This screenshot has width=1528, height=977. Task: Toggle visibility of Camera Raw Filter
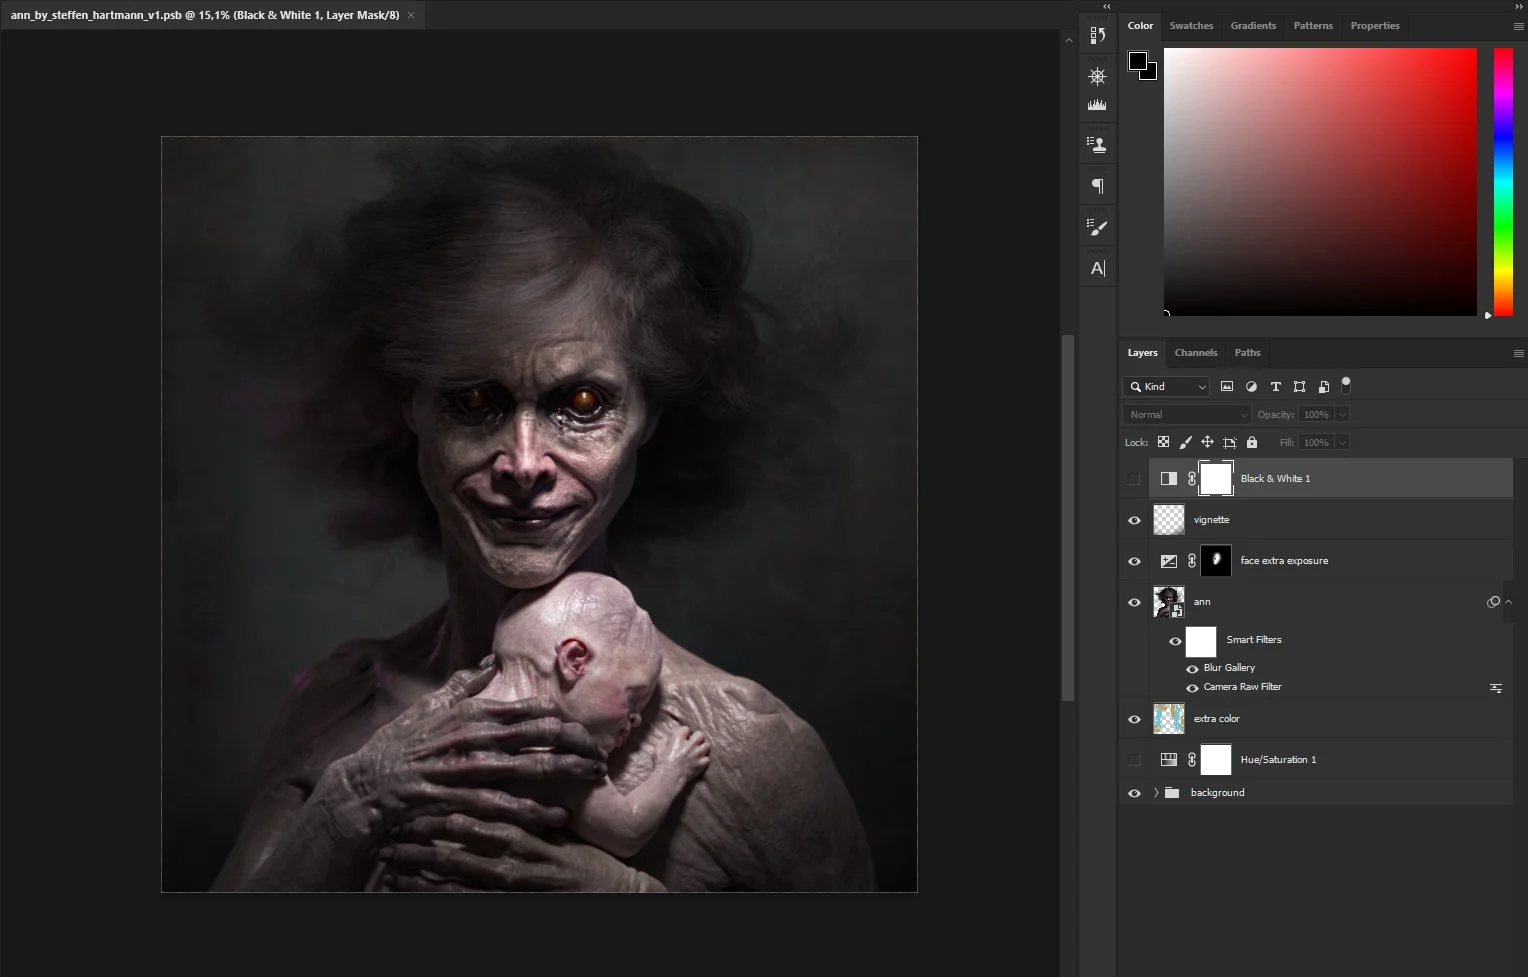click(1192, 688)
